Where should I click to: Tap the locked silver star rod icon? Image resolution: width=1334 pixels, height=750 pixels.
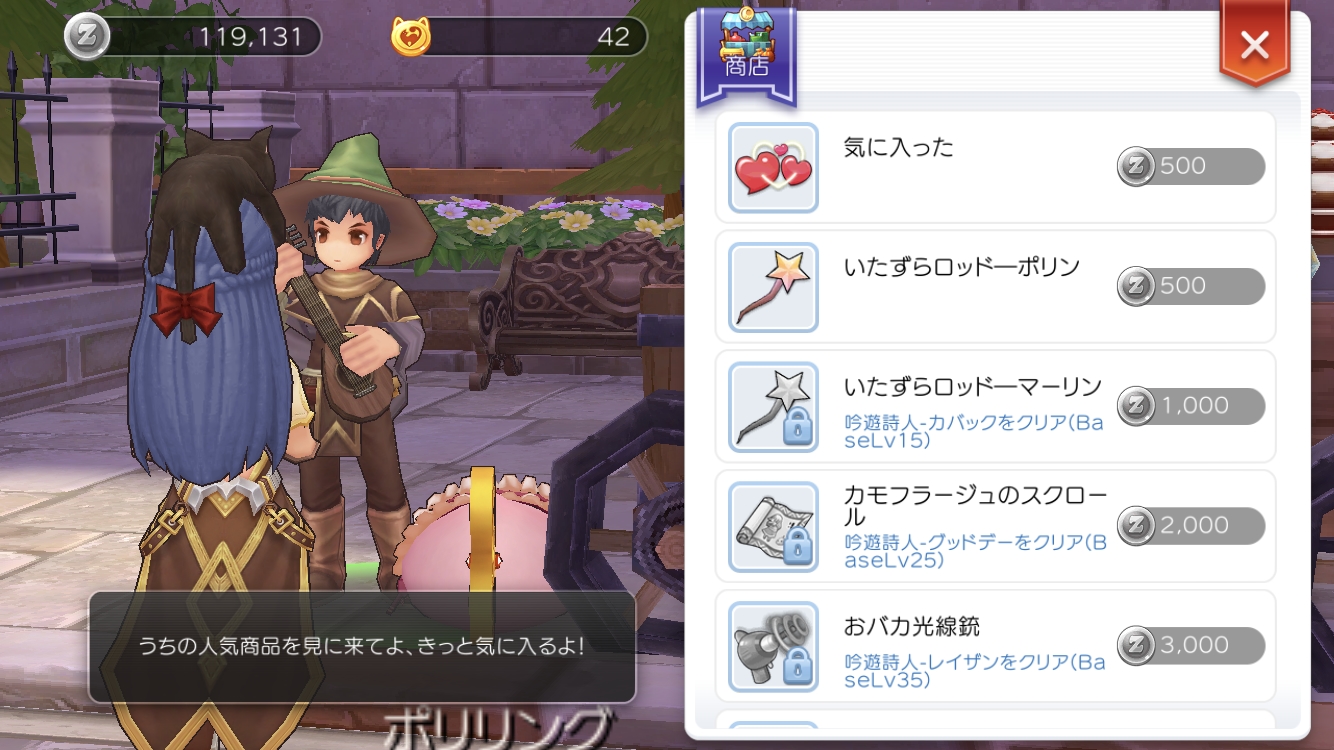[773, 407]
